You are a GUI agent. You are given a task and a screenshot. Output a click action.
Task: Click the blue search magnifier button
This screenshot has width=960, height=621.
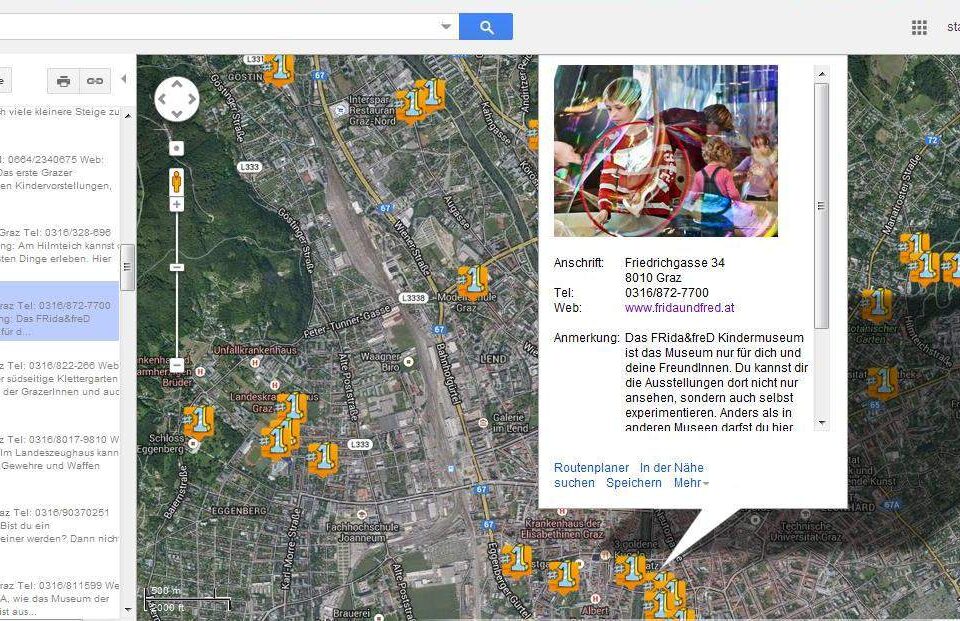click(486, 27)
